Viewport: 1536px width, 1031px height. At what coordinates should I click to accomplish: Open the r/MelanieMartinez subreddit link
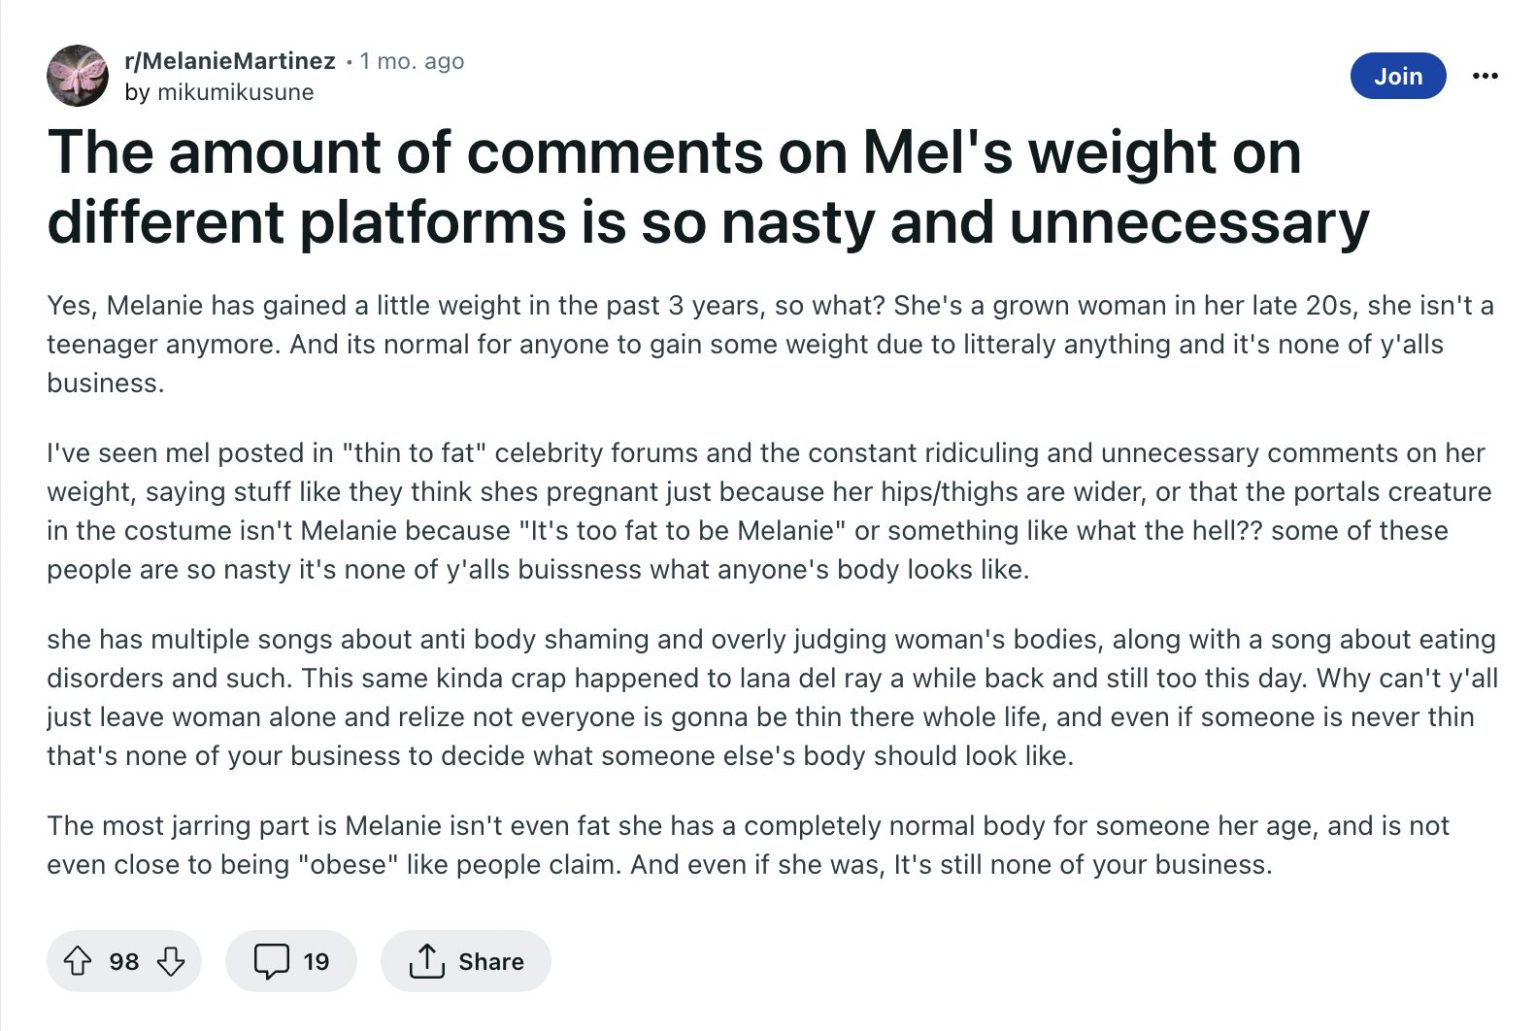(x=230, y=61)
